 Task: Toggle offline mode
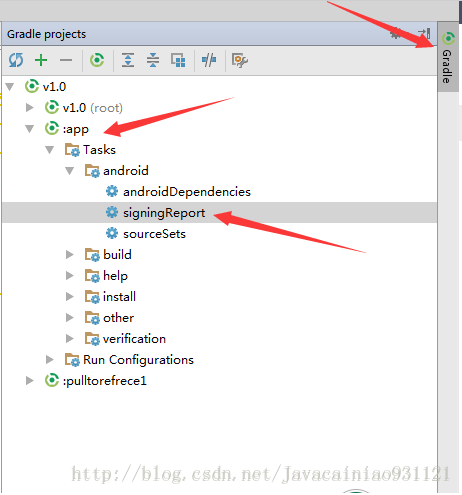(209, 60)
